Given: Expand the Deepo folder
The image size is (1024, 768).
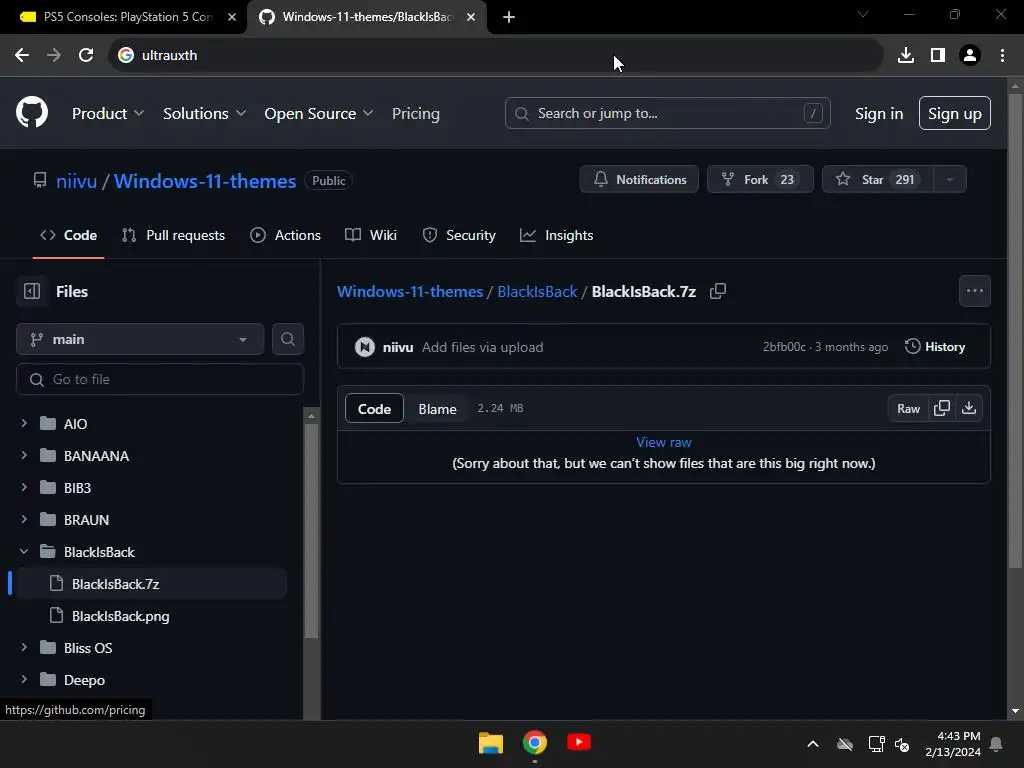Looking at the screenshot, I should click(x=24, y=679).
